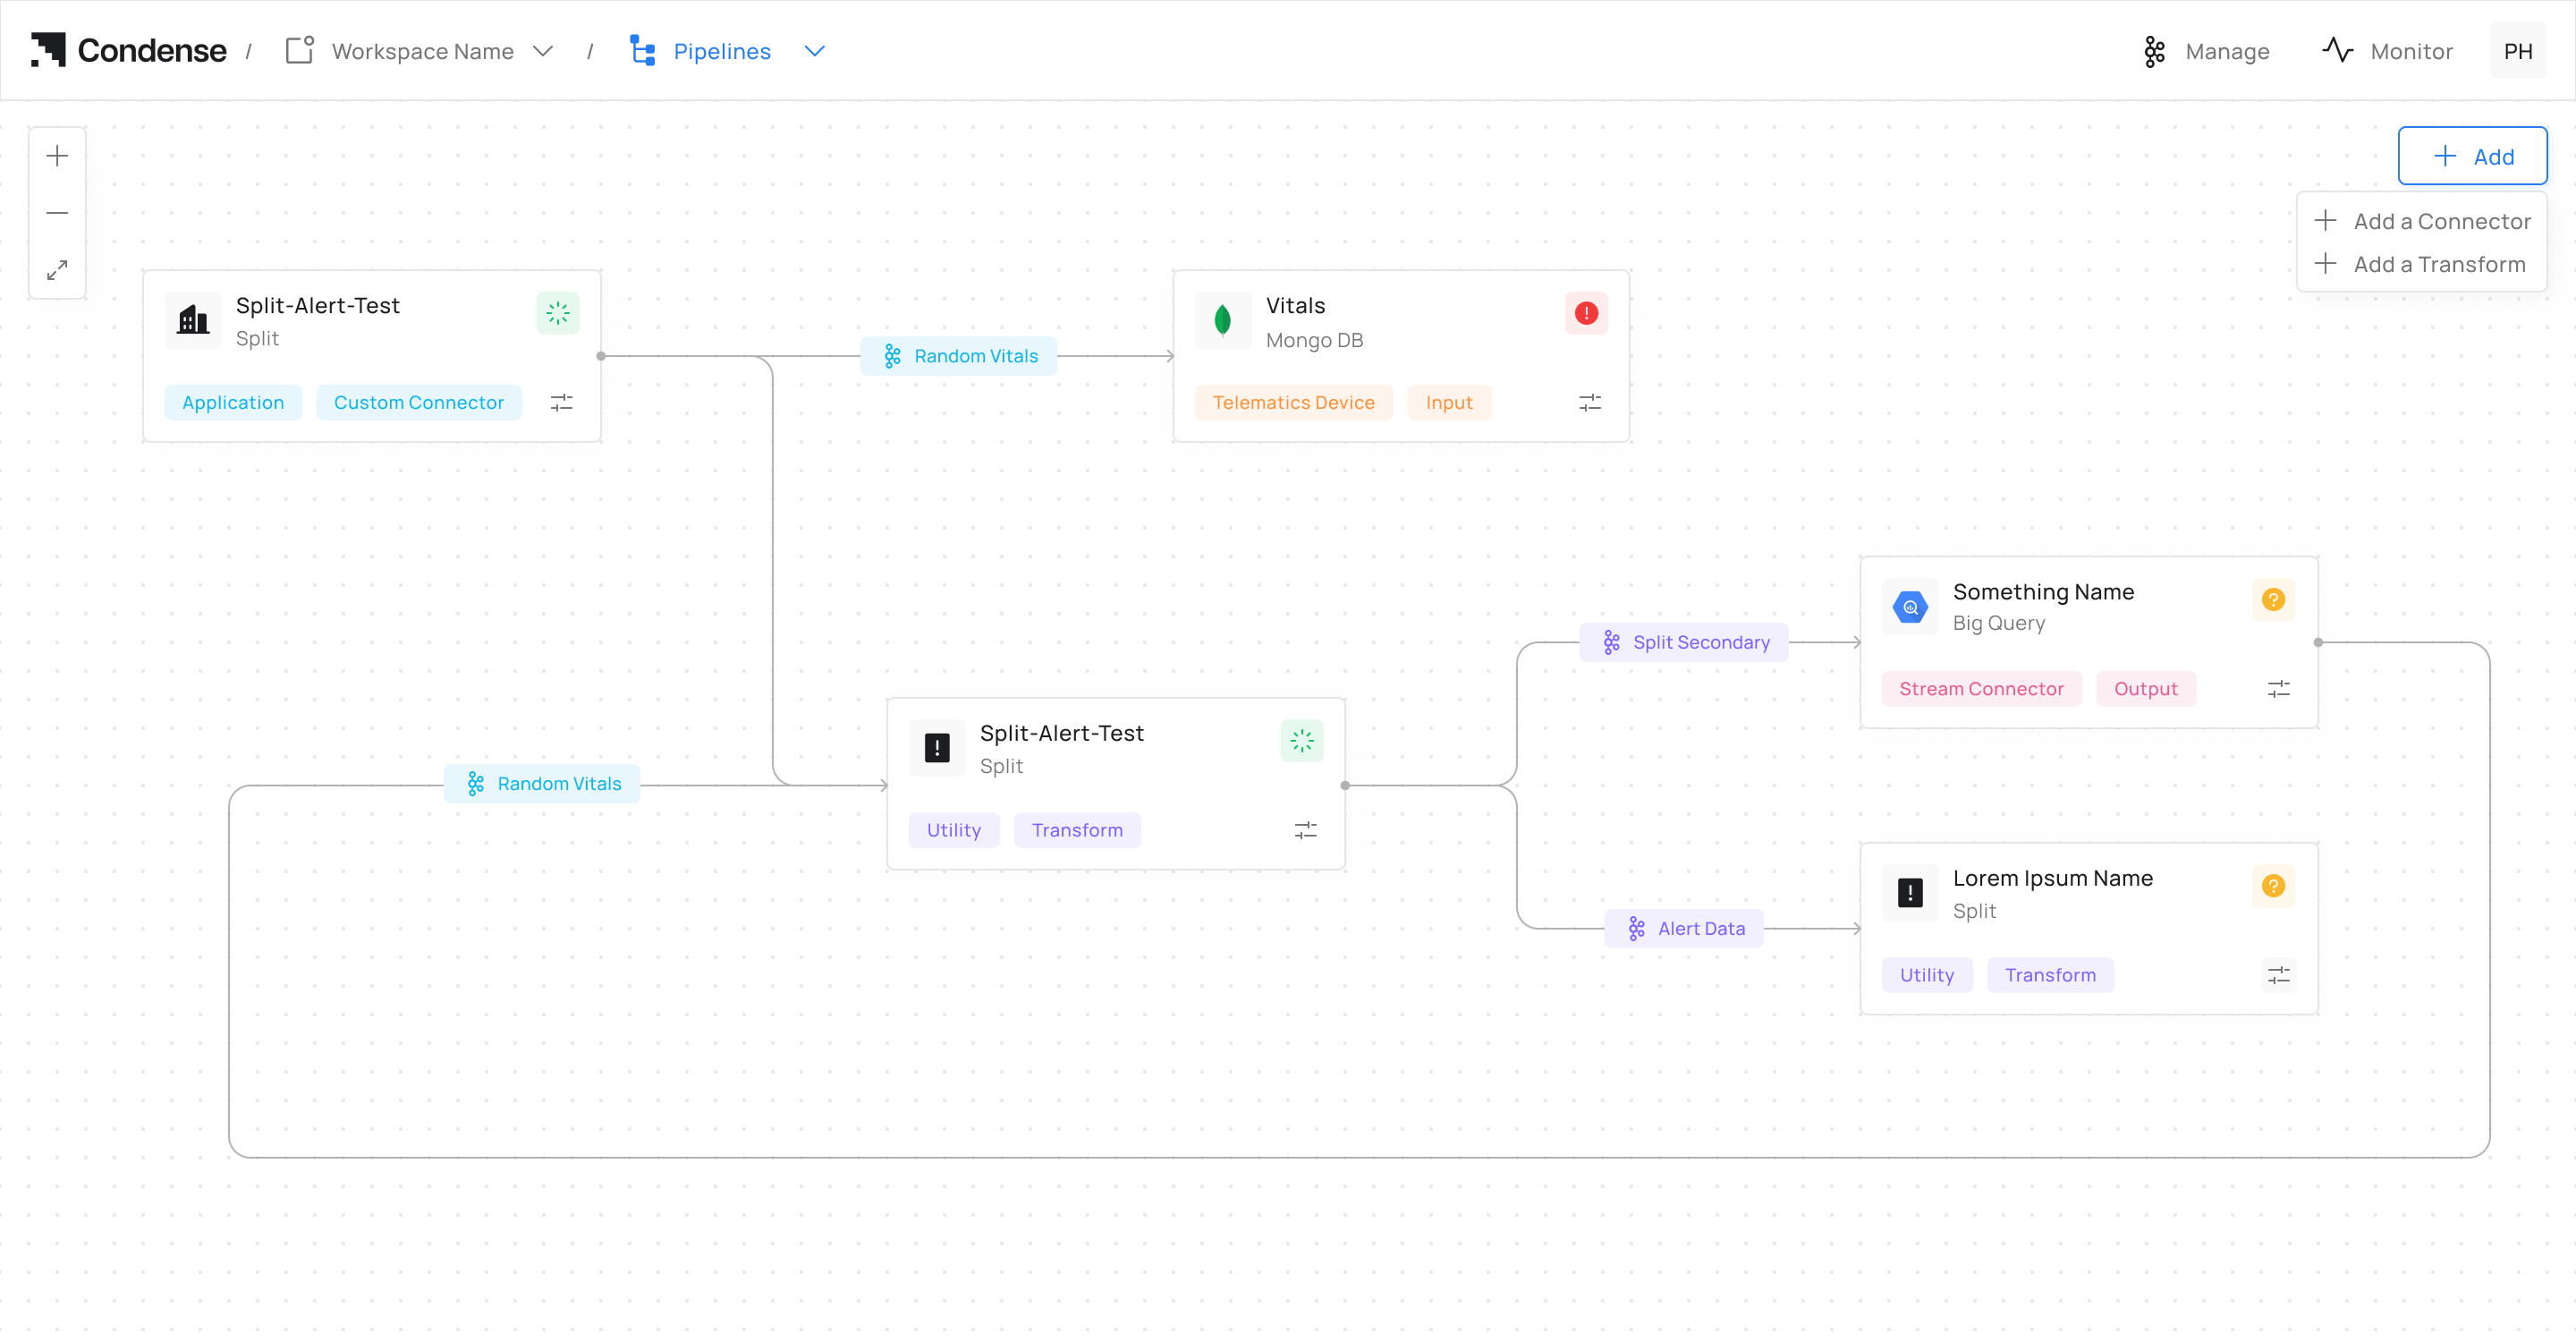Click the fit-to-screen expand icon
2576x1342 pixels.
coord(57,270)
